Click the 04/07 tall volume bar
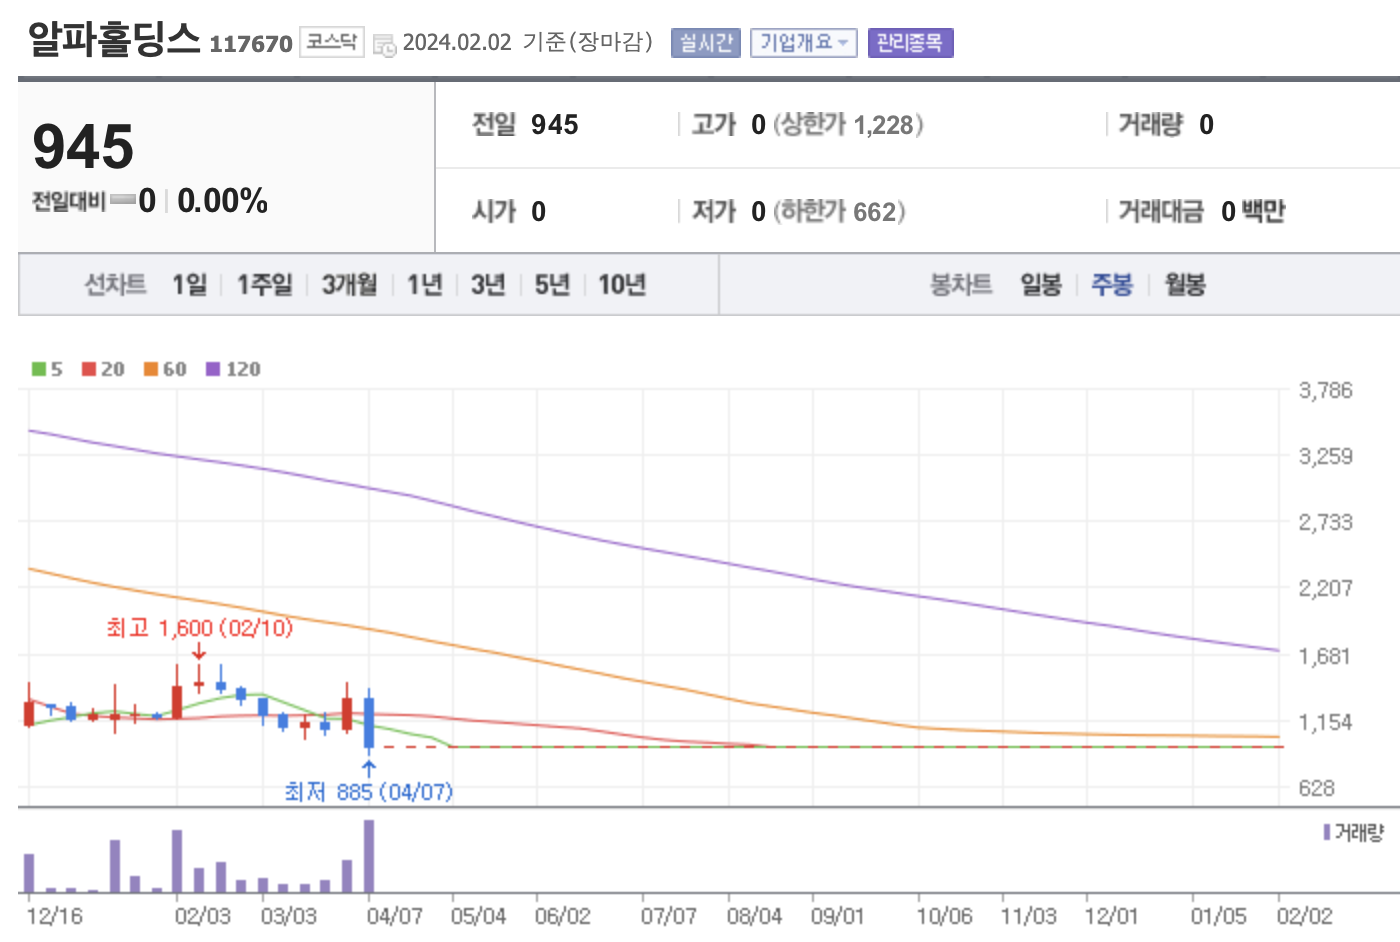Image resolution: width=1400 pixels, height=942 pixels. (369, 856)
